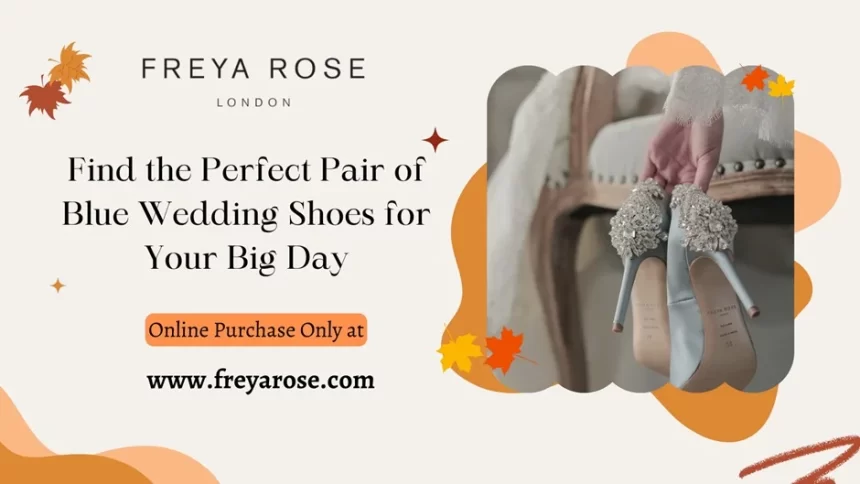Click the orange and red maple leaves beside the logo
This screenshot has height=484, width=860.
click(55, 80)
